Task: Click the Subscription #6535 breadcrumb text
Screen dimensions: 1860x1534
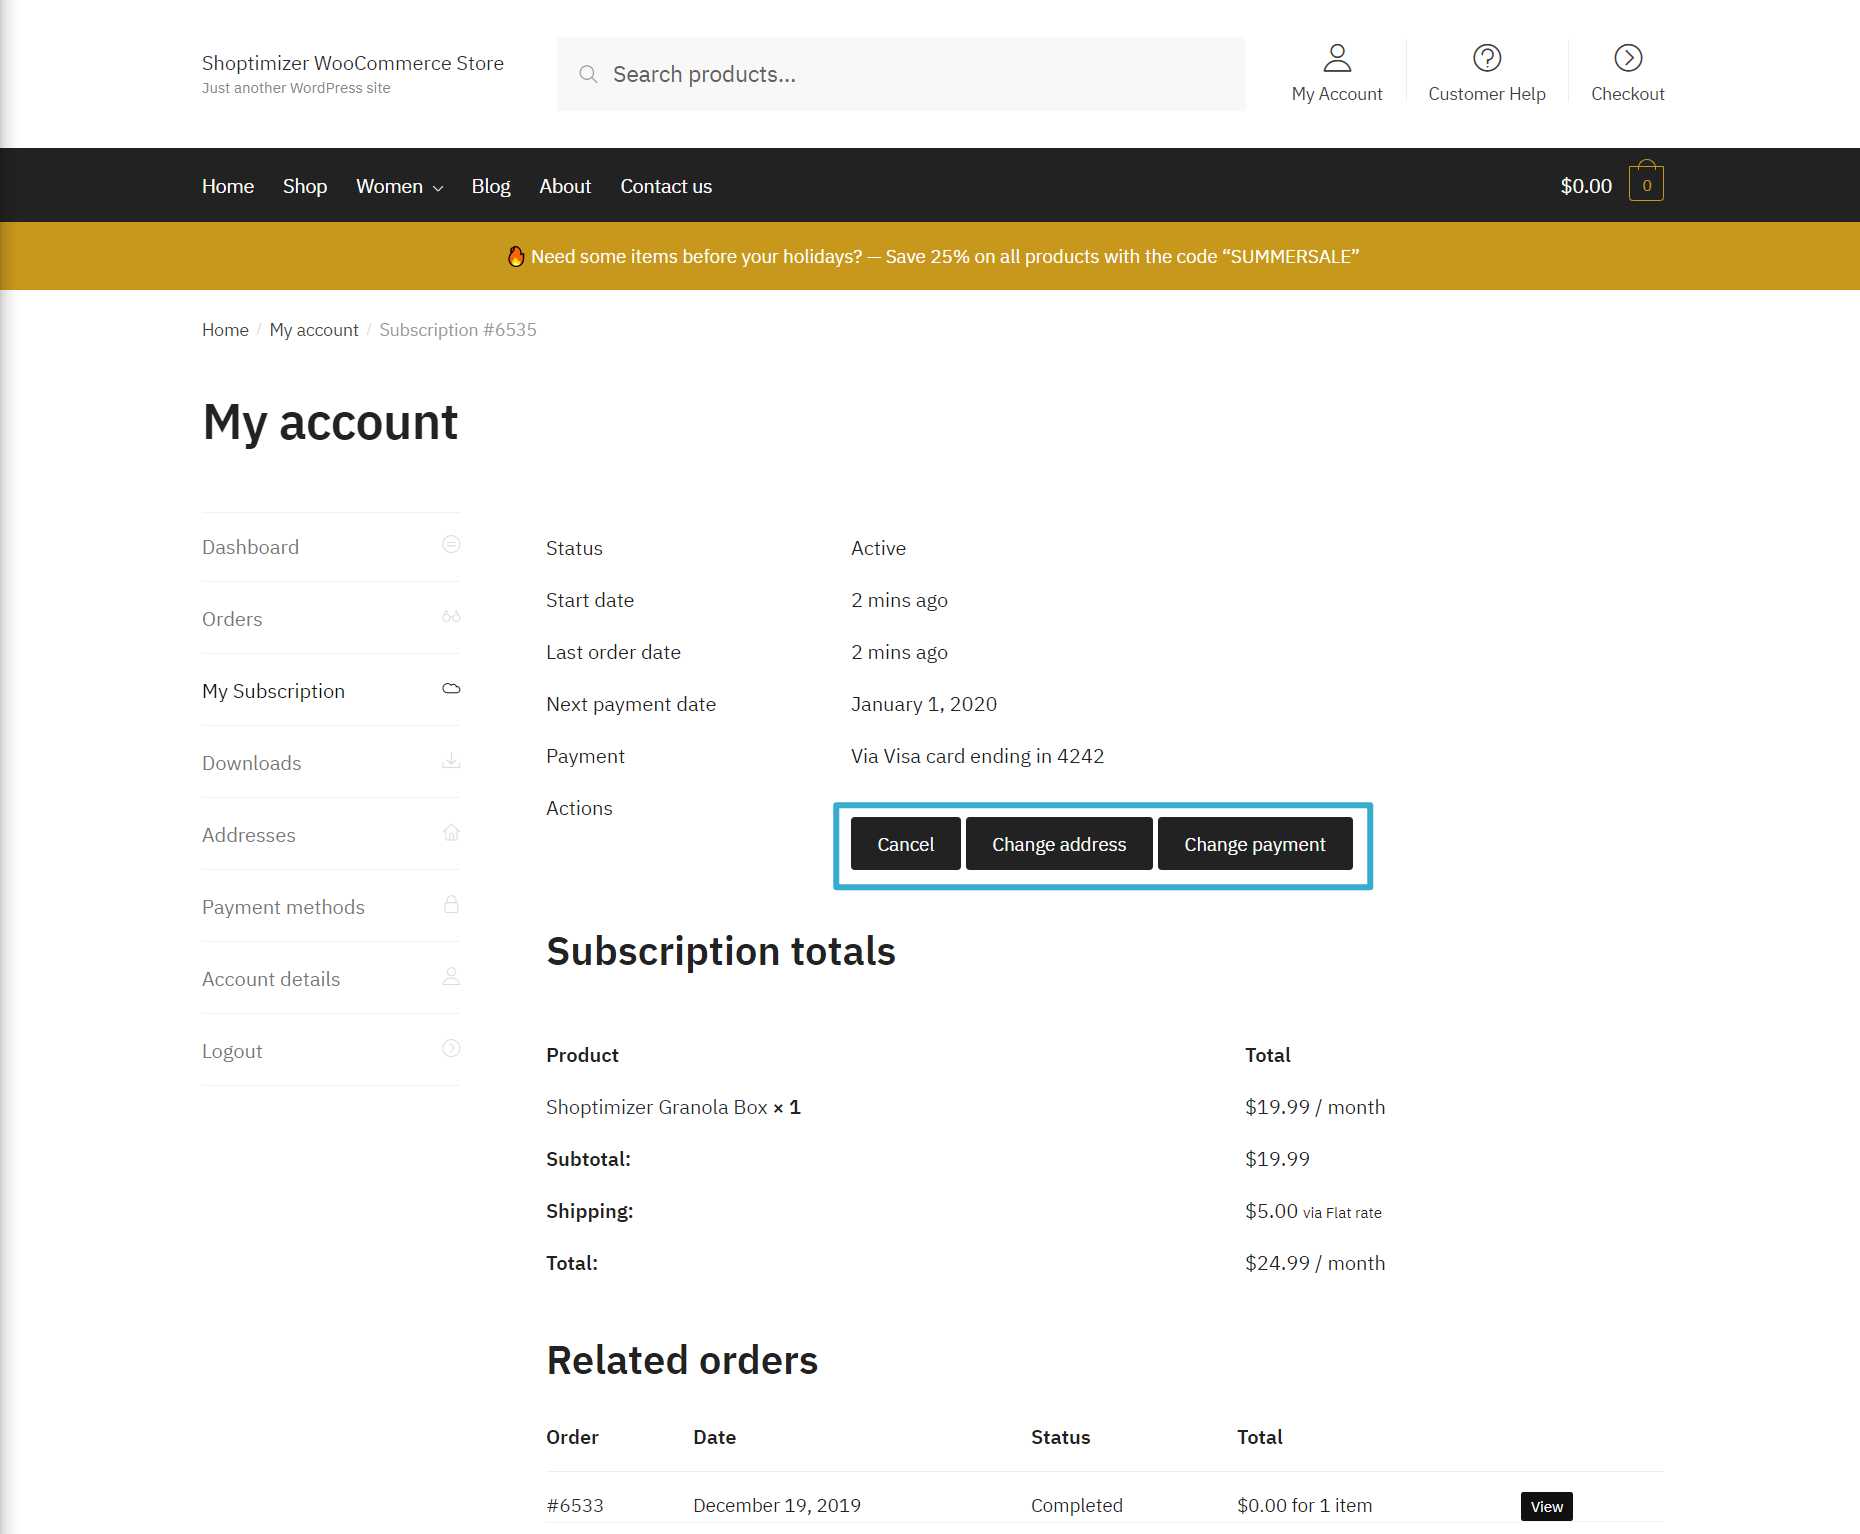Action: coord(458,330)
